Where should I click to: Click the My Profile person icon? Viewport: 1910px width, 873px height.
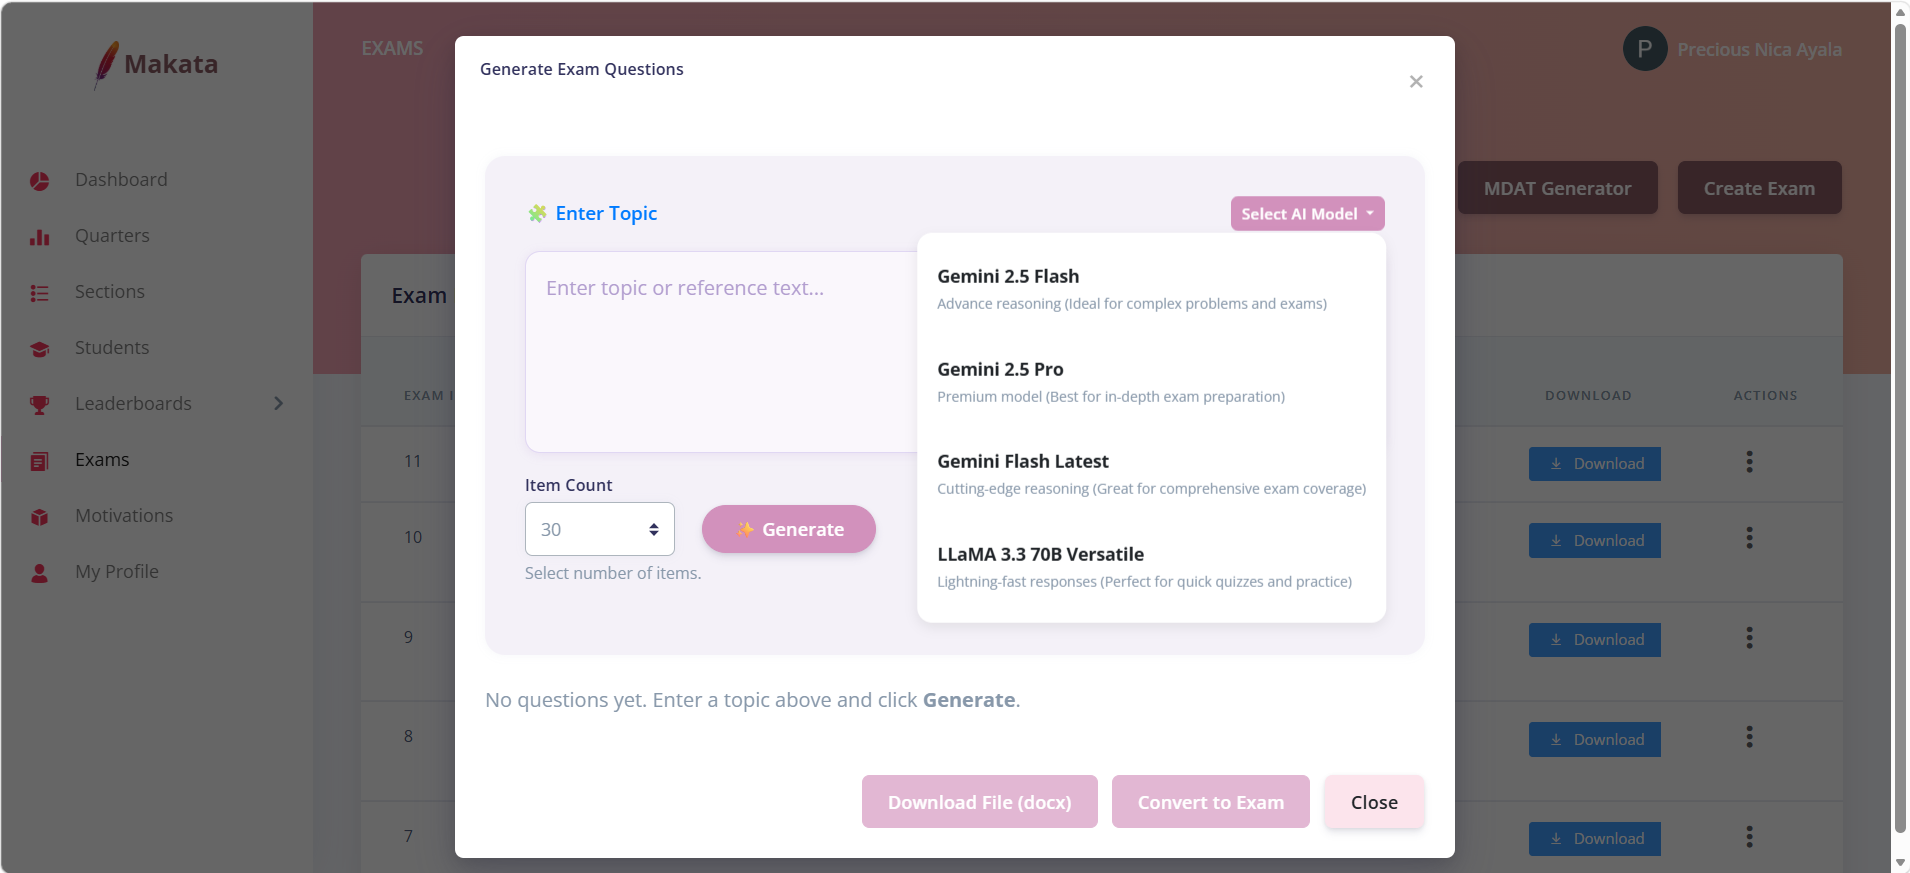40,573
